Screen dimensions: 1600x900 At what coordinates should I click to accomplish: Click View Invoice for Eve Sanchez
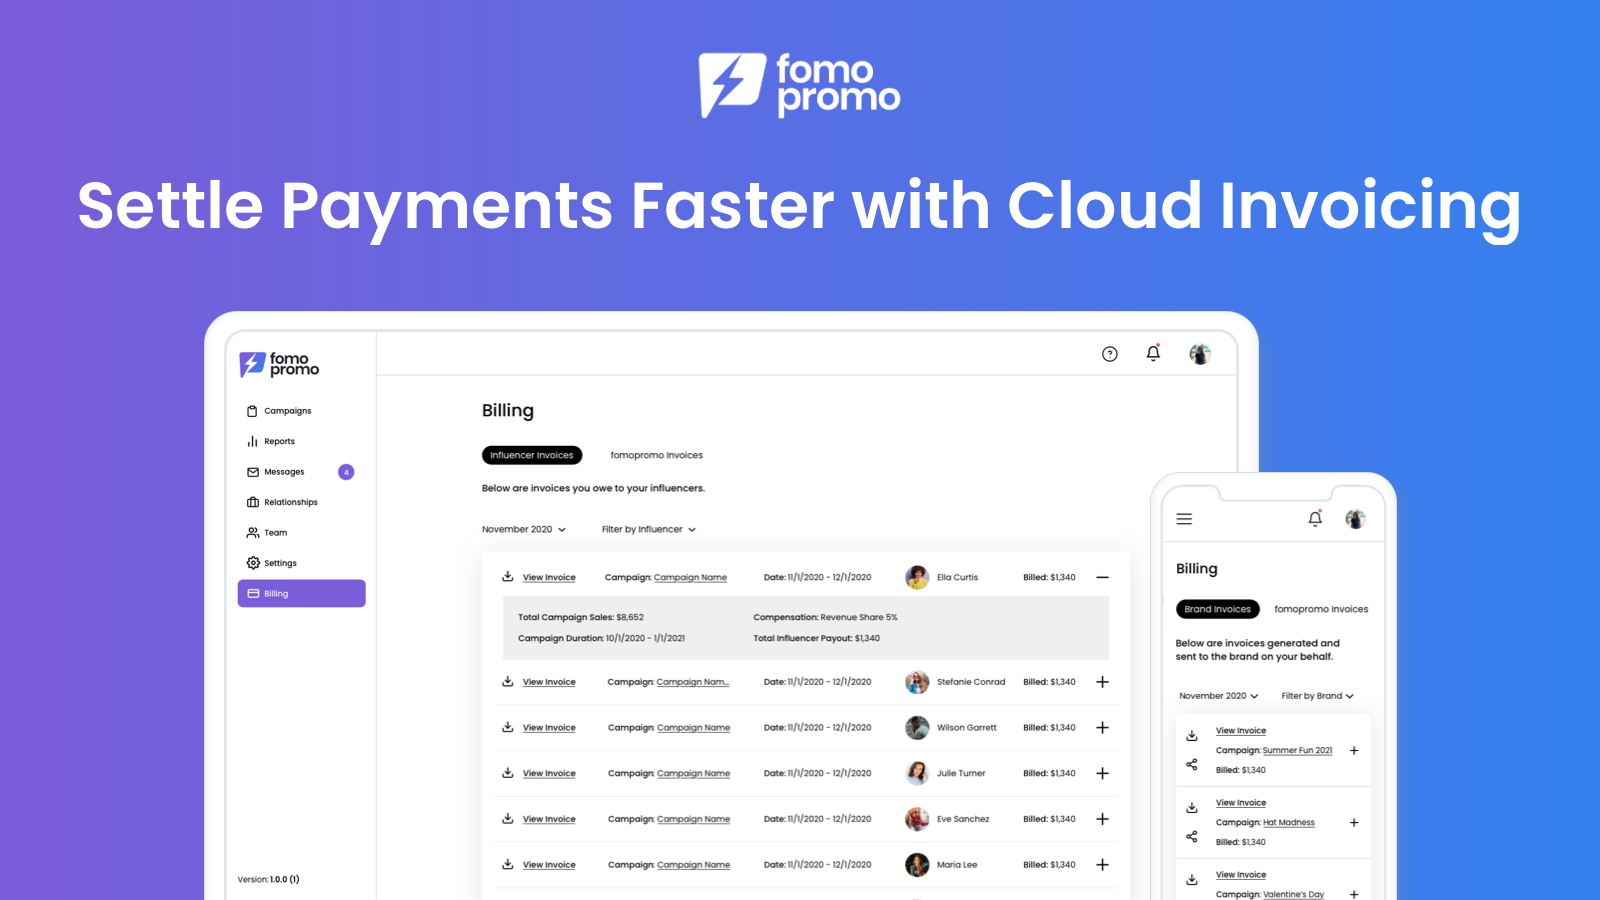pos(549,819)
